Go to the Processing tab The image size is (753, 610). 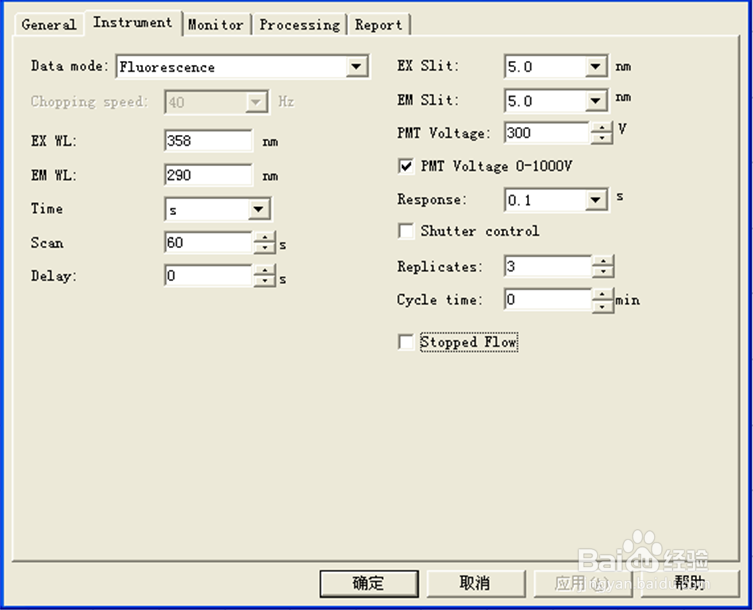click(300, 24)
